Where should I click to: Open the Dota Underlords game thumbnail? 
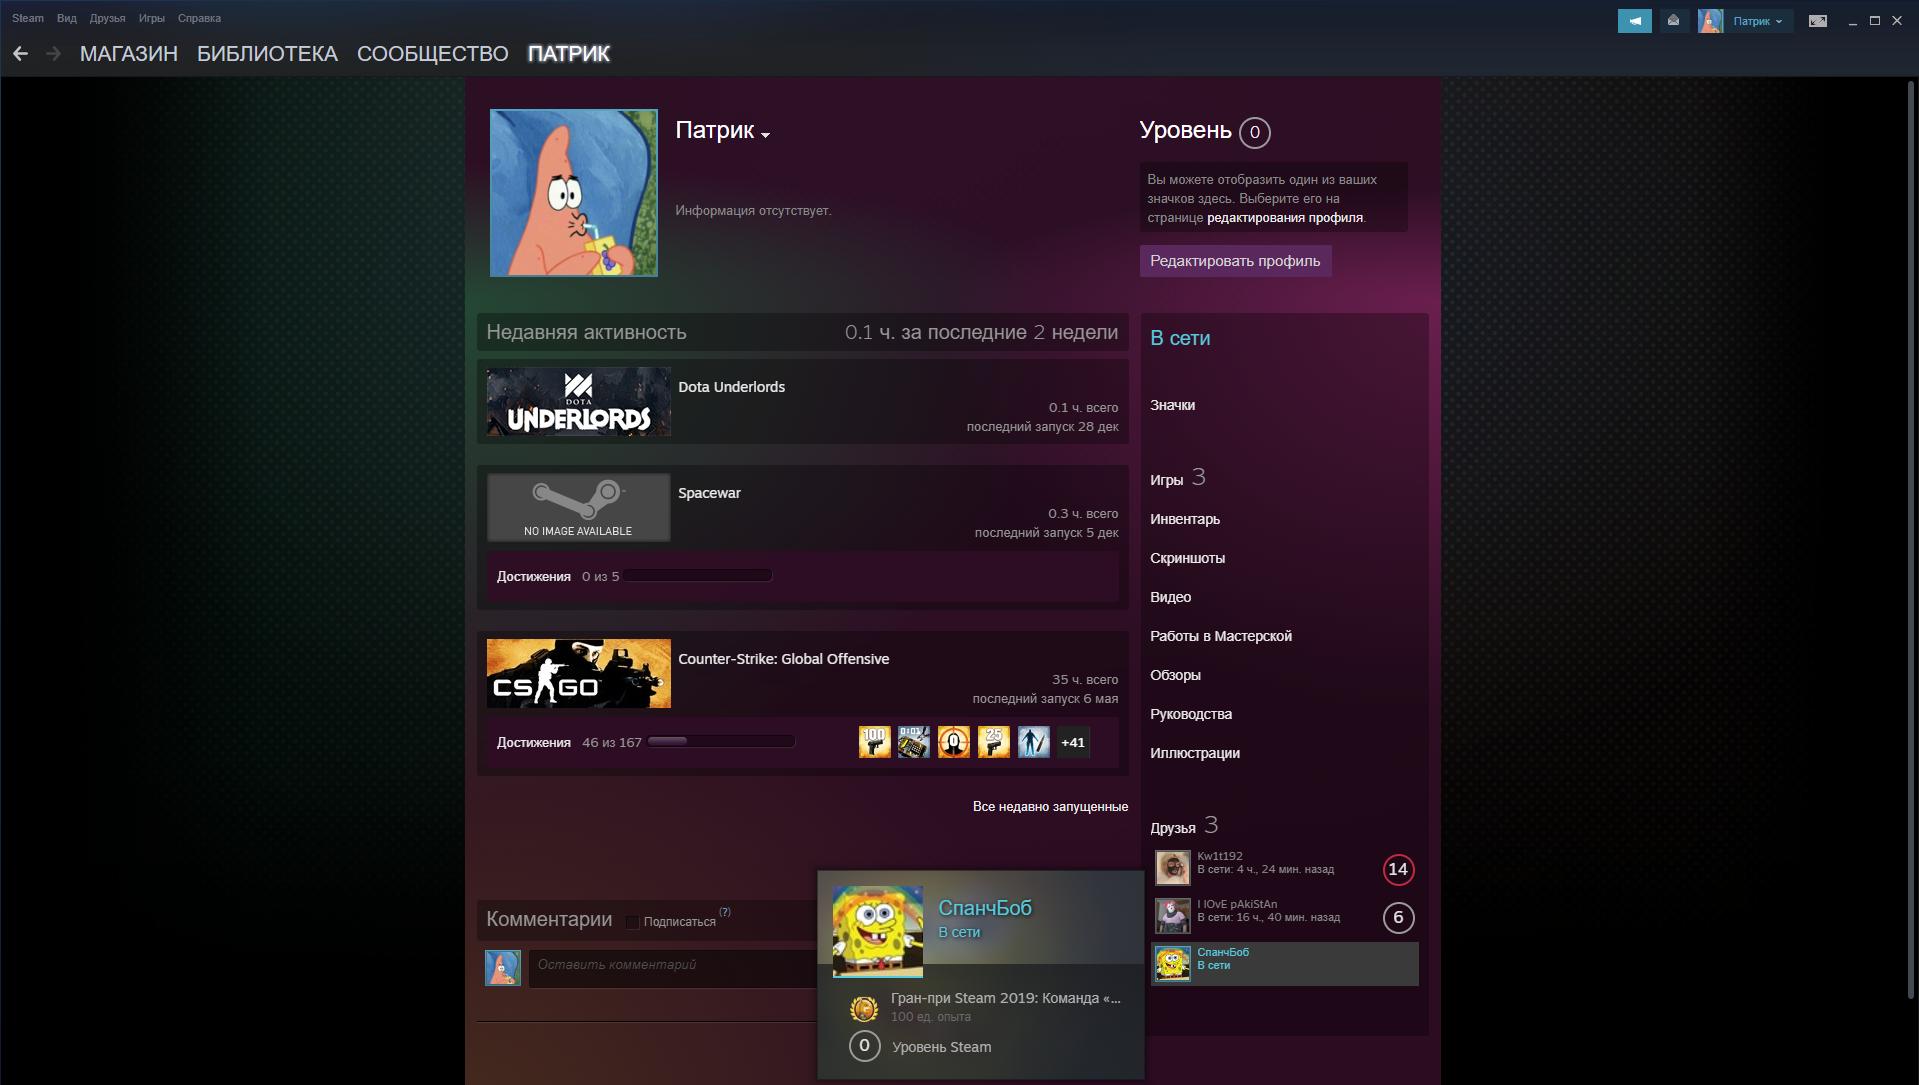click(578, 402)
